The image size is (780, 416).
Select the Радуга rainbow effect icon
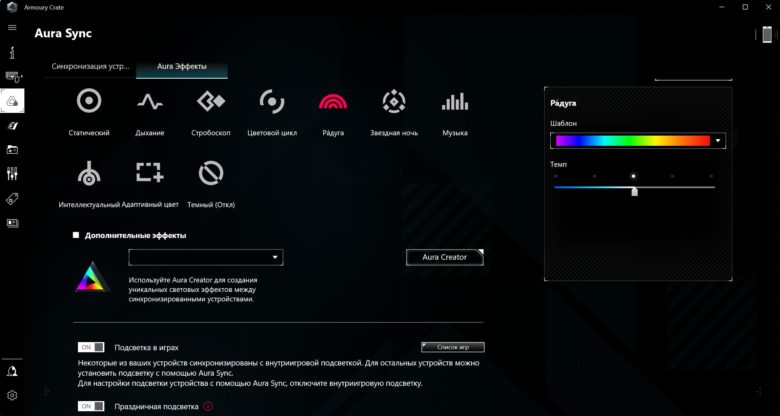333,102
